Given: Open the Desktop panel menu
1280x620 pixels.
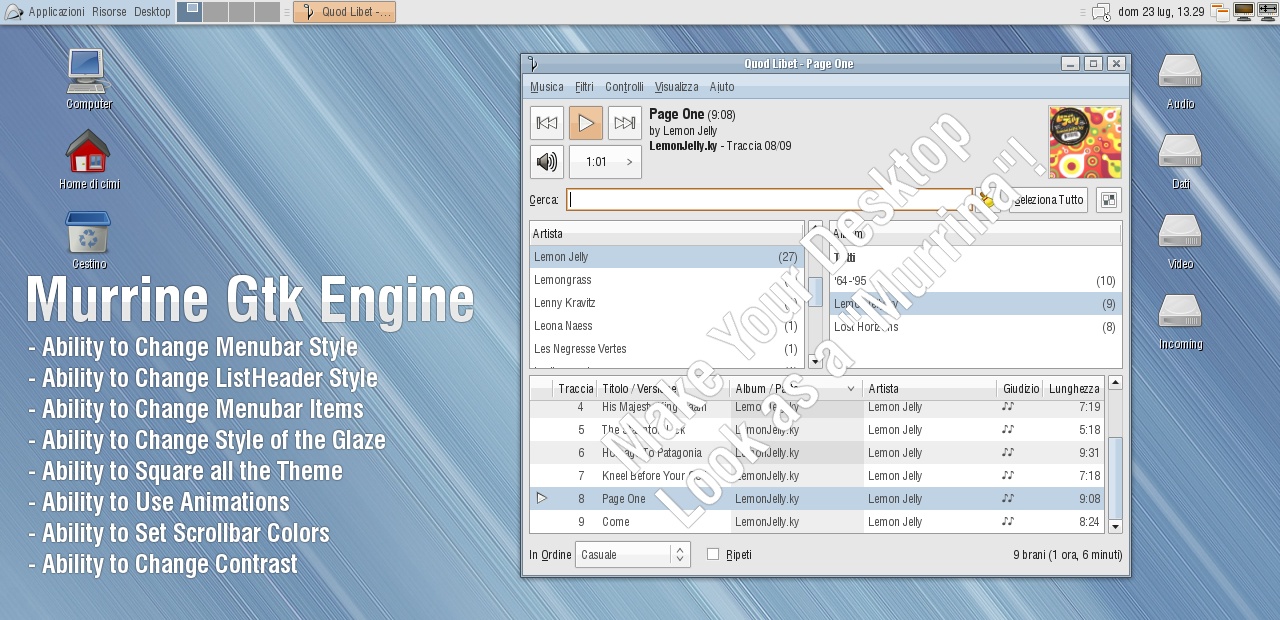Looking at the screenshot, I should click(152, 12).
